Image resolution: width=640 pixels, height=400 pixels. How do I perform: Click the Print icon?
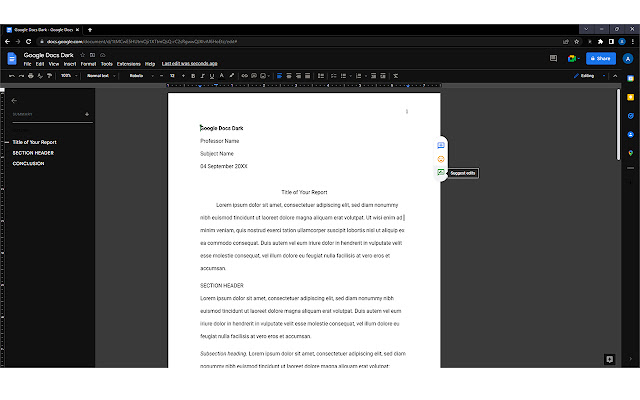pyautogui.click(x=31, y=76)
